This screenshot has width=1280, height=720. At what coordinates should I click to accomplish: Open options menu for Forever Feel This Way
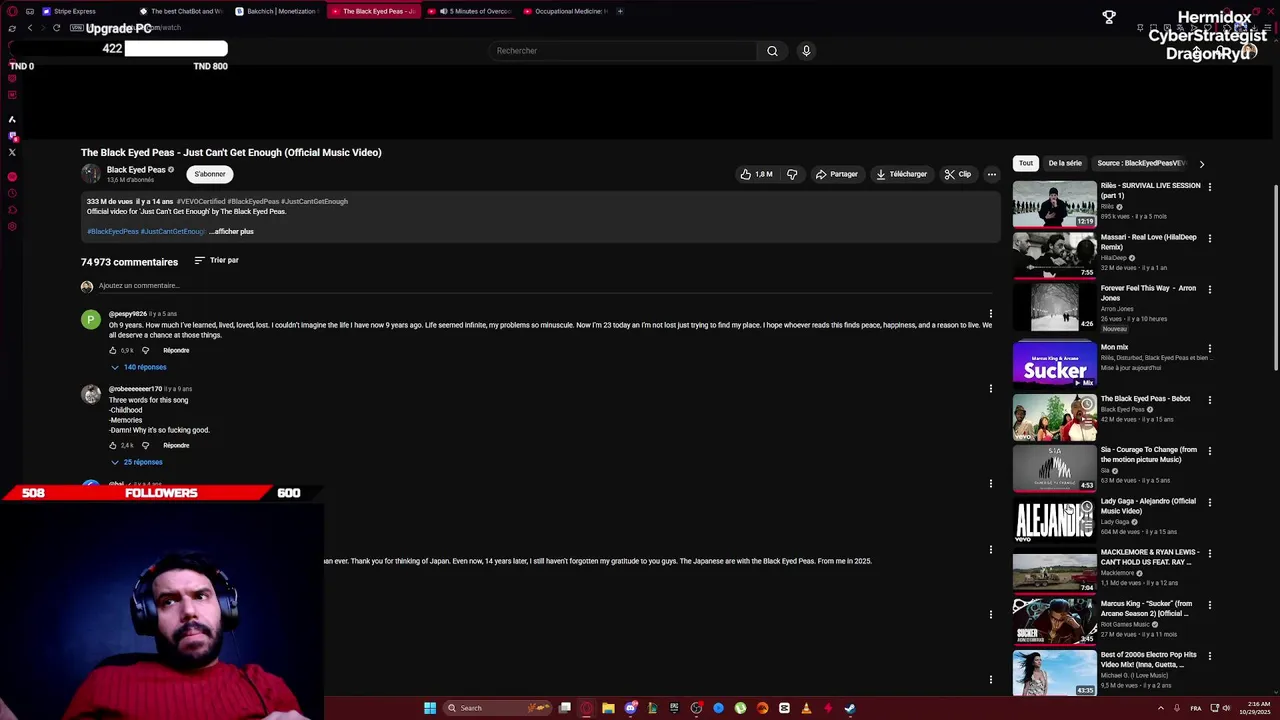pyautogui.click(x=1210, y=289)
